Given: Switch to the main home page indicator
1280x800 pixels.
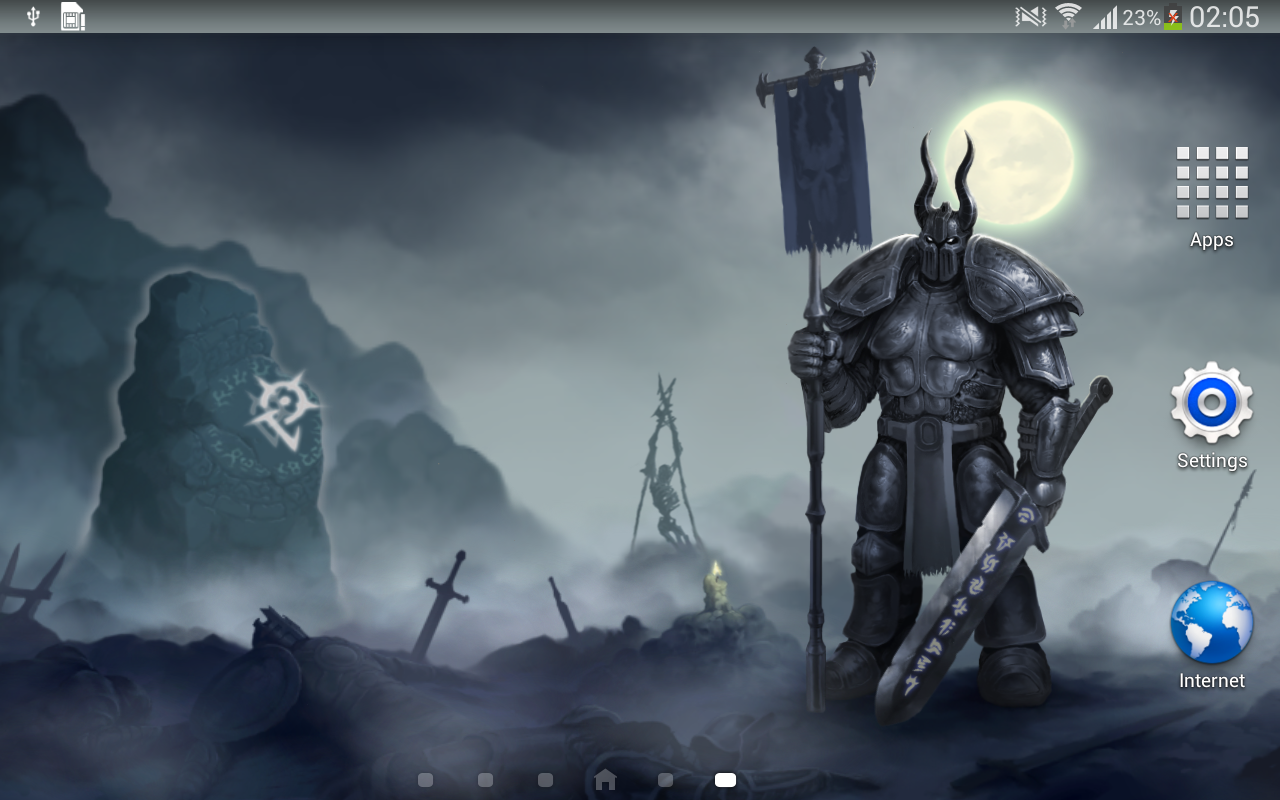Looking at the screenshot, I should (x=605, y=779).
